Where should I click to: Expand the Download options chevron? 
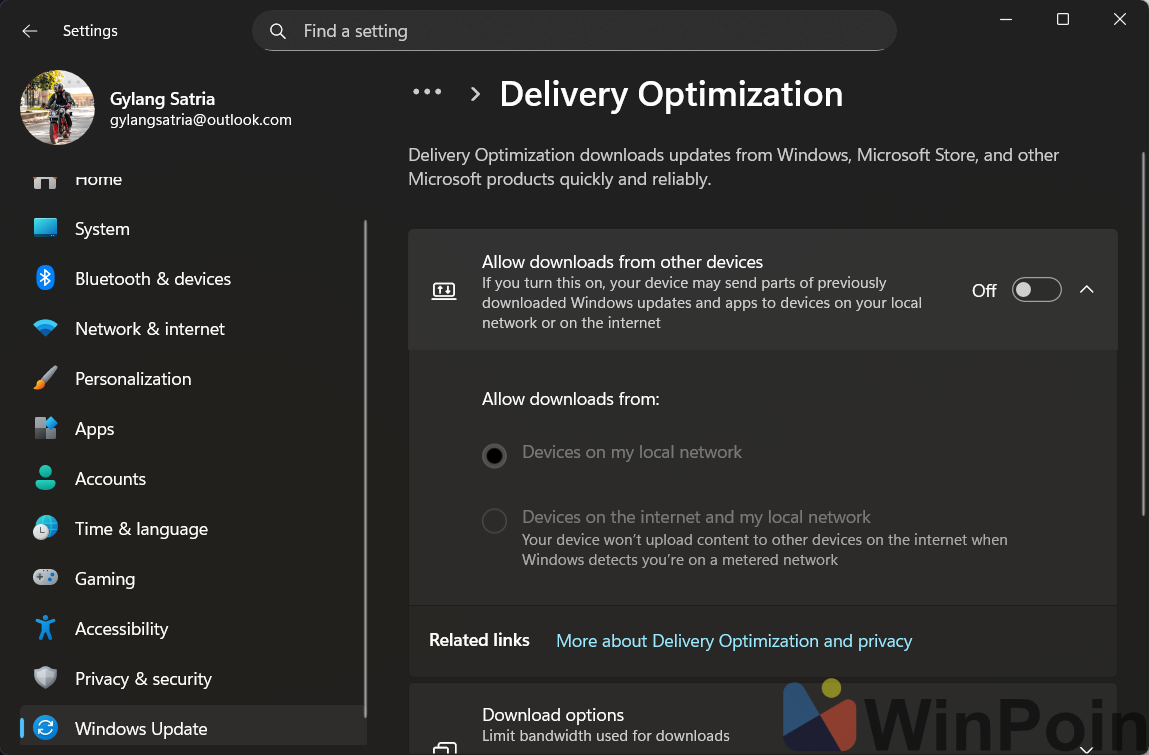click(x=1087, y=748)
